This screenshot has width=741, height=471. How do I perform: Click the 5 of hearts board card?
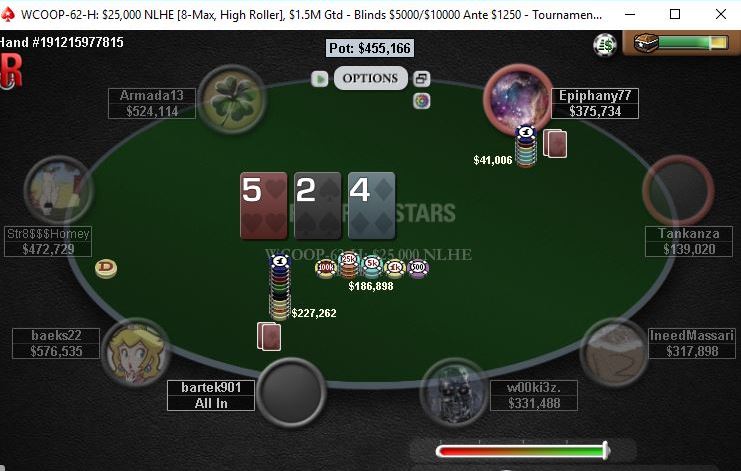pyautogui.click(x=264, y=206)
